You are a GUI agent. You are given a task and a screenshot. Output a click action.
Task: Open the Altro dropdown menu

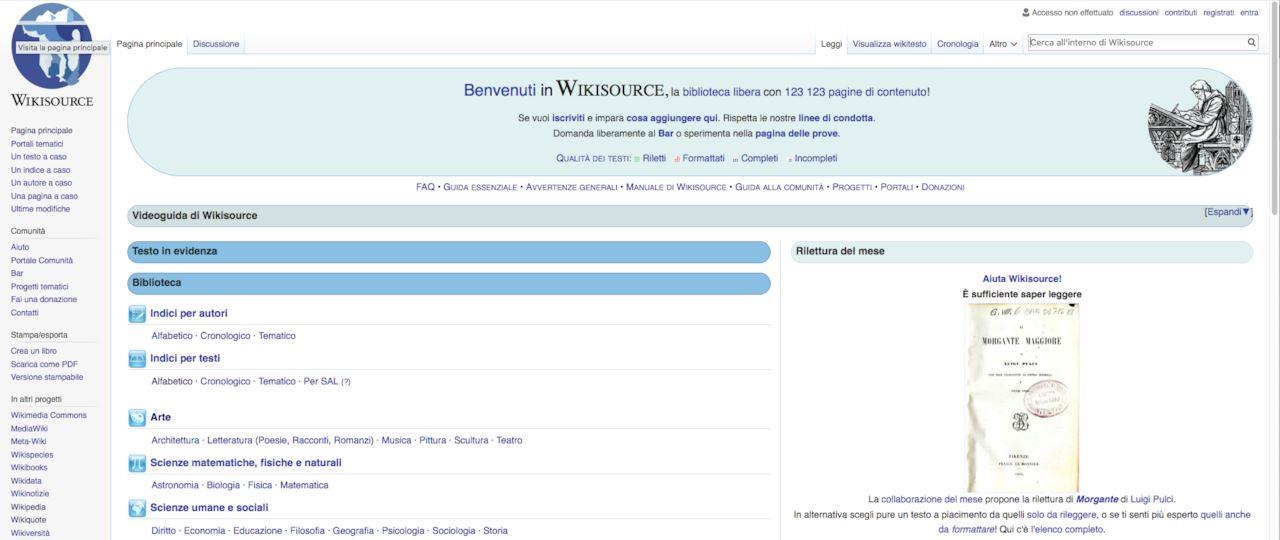1002,44
